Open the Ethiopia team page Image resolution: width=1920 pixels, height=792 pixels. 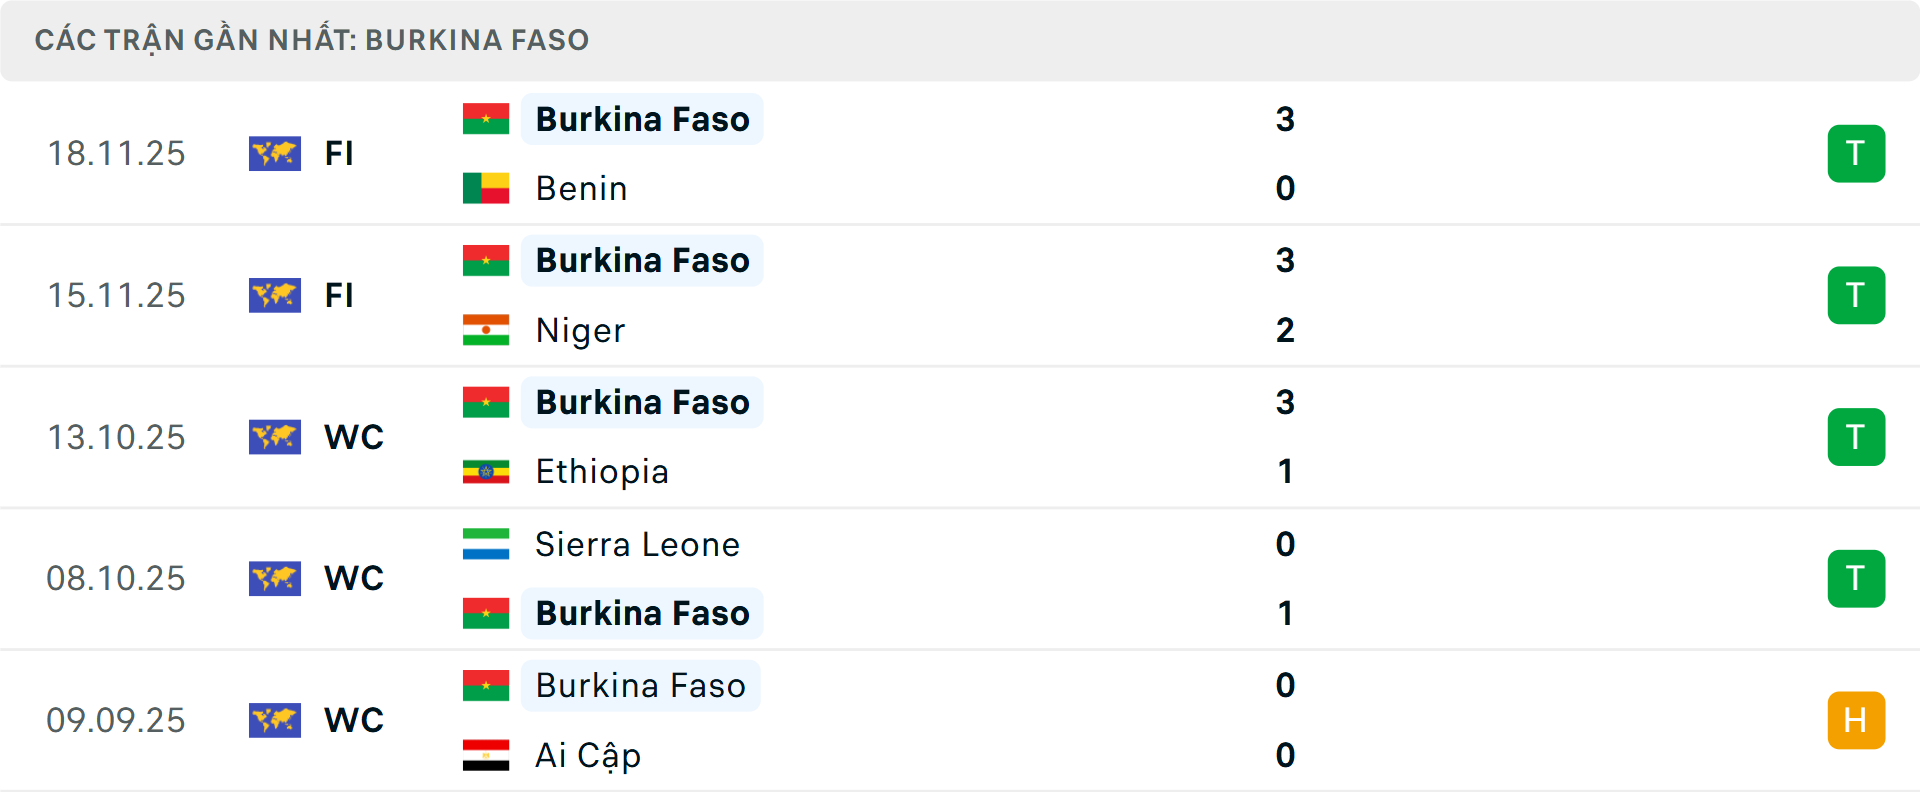coord(601,472)
